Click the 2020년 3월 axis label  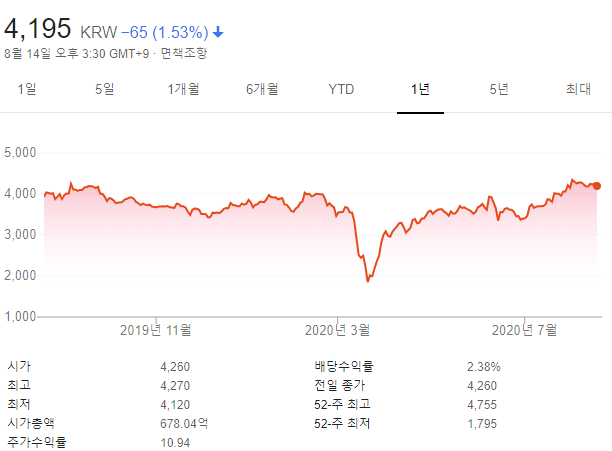(x=337, y=330)
